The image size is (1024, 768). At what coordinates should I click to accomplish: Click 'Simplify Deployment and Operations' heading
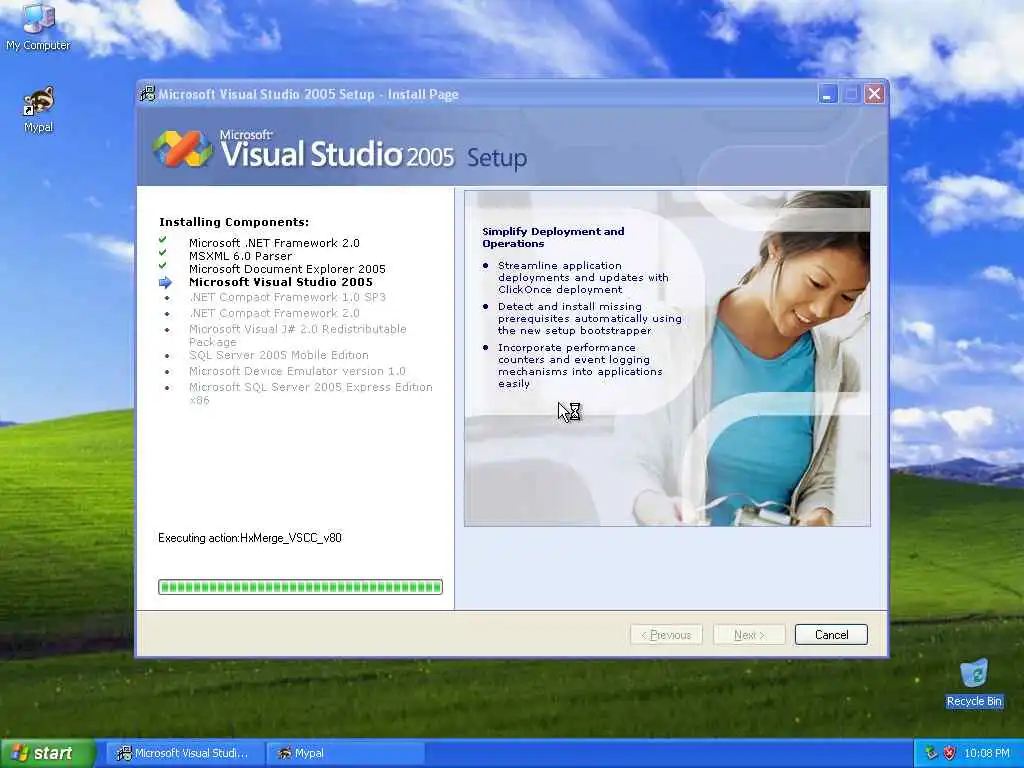pos(553,237)
